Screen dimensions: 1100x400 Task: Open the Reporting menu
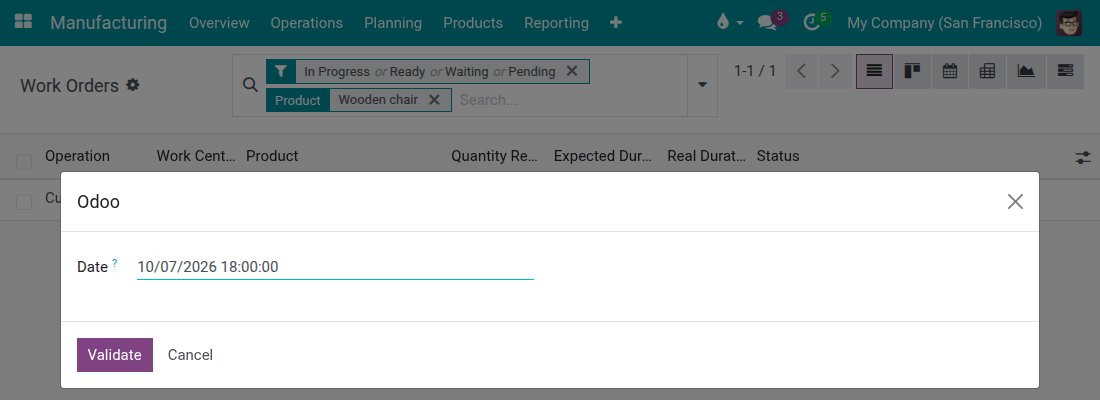[556, 22]
